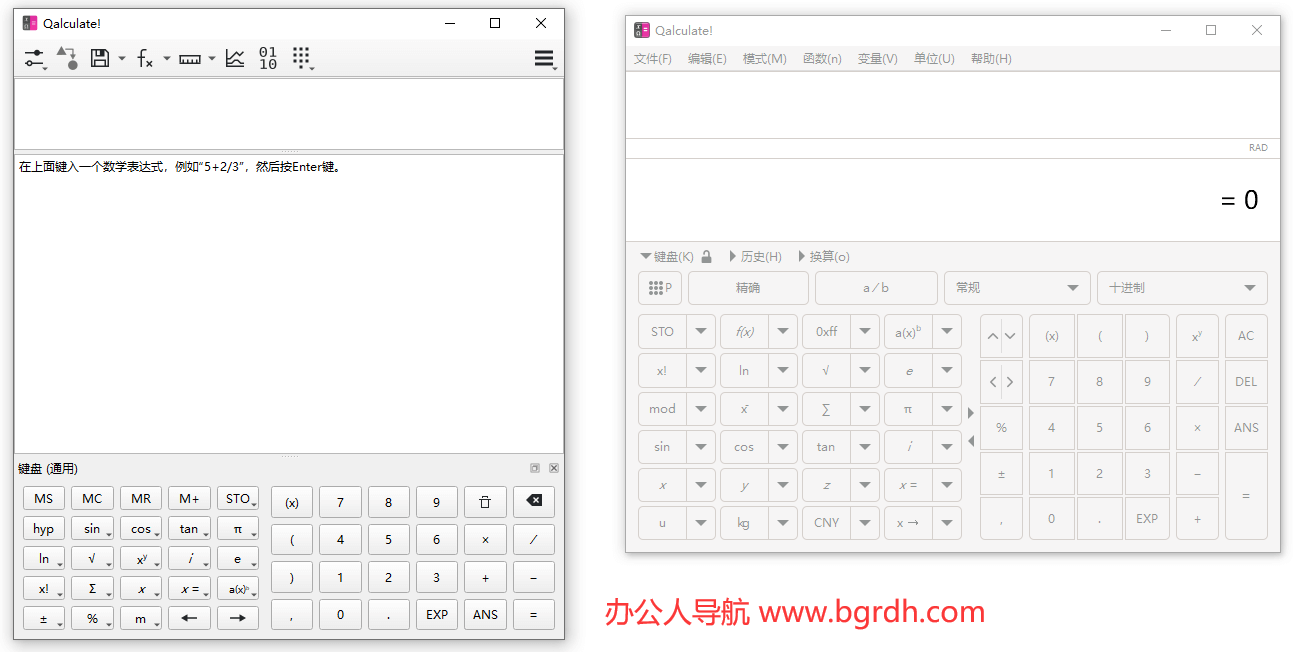Open the 单位(U) menu
This screenshot has width=1293, height=652.
(x=934, y=59)
